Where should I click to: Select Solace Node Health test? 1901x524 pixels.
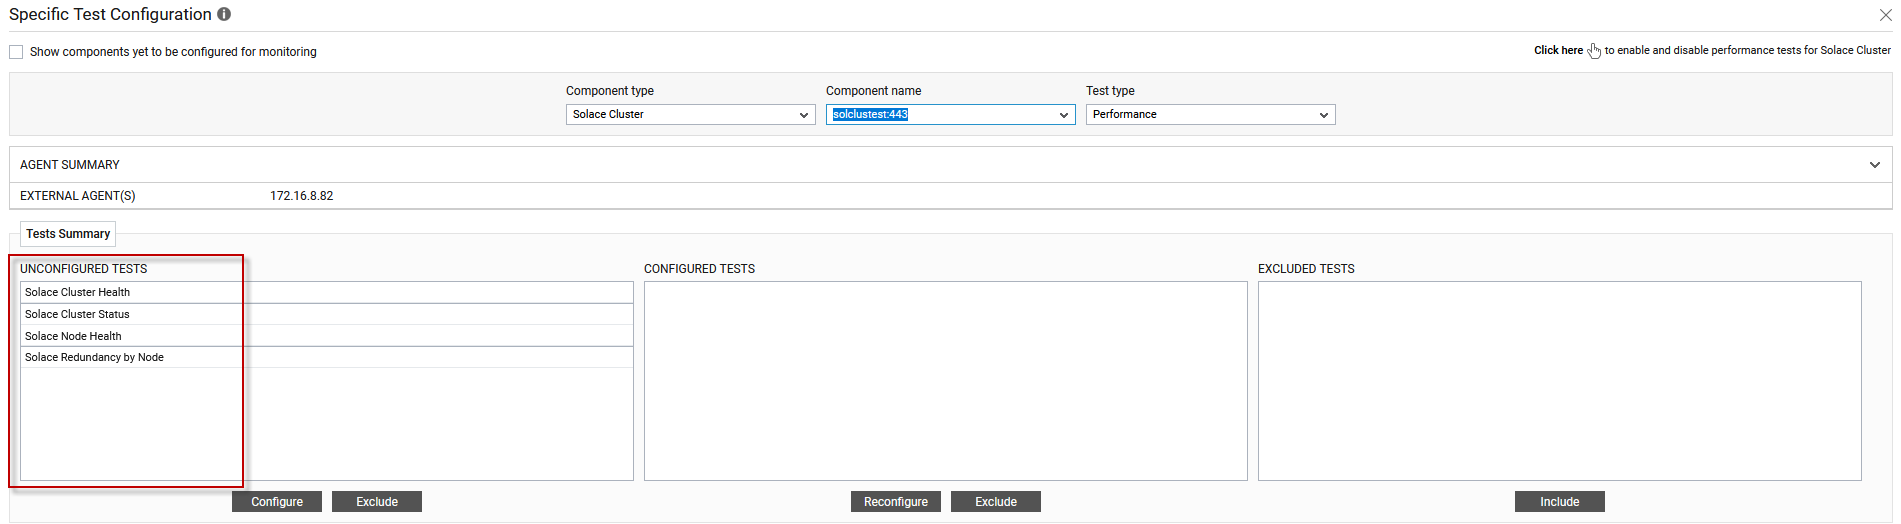click(327, 336)
